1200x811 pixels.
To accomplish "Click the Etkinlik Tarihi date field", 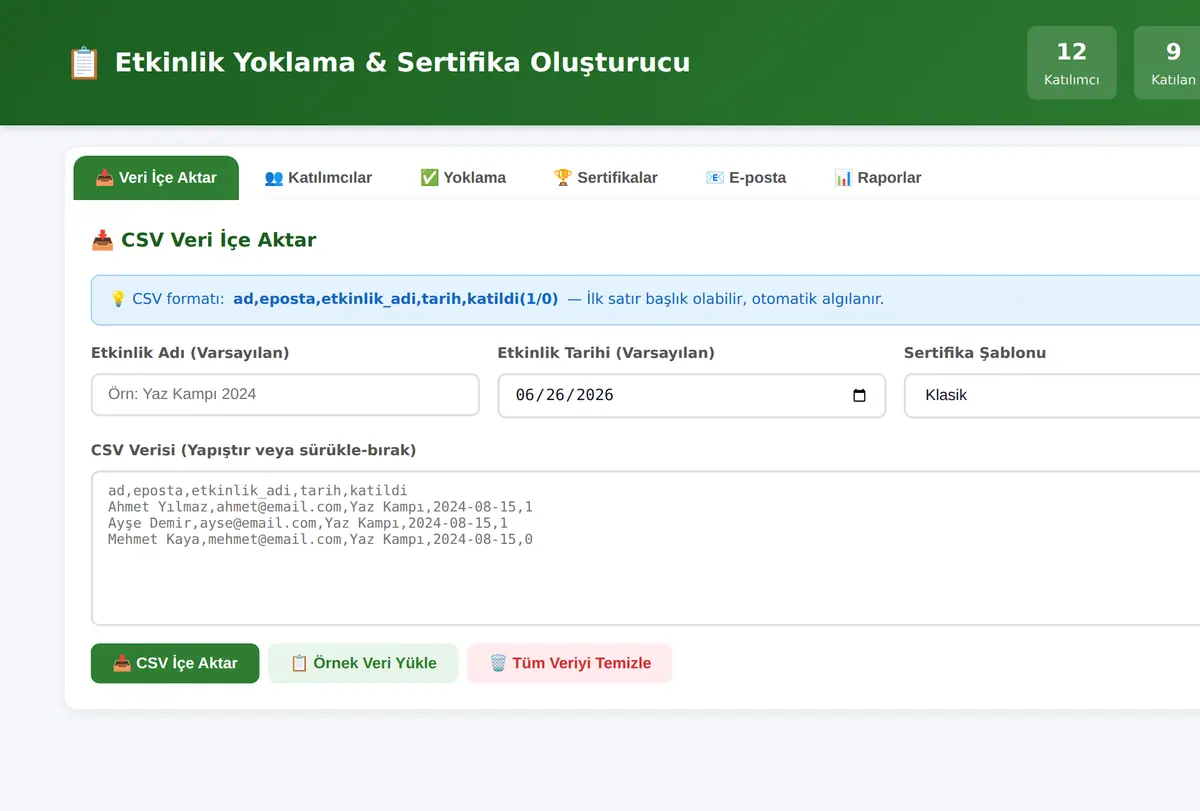I will coord(691,395).
